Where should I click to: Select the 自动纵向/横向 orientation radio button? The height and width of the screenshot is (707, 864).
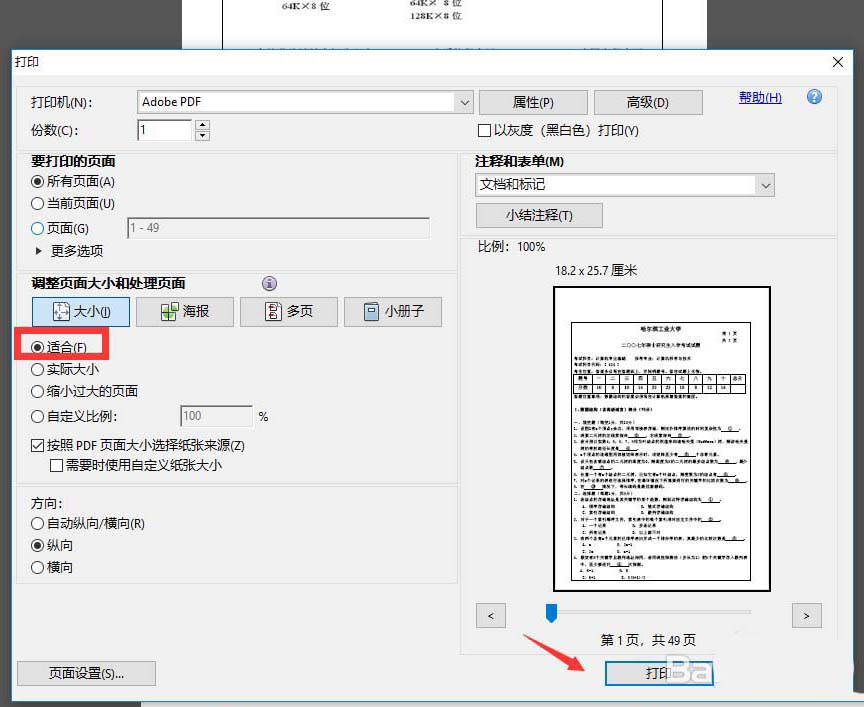[37, 523]
